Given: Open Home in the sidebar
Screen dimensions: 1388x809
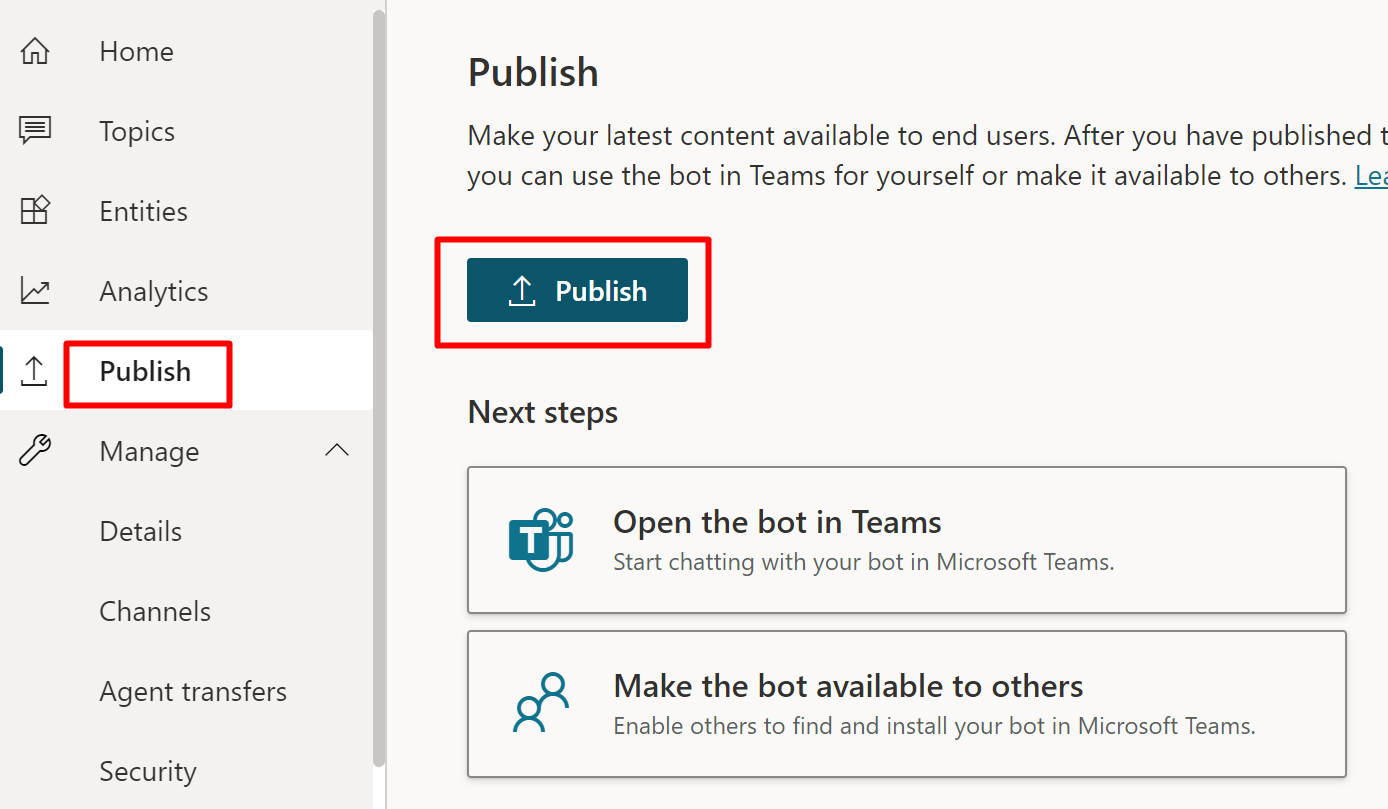Looking at the screenshot, I should [x=136, y=51].
